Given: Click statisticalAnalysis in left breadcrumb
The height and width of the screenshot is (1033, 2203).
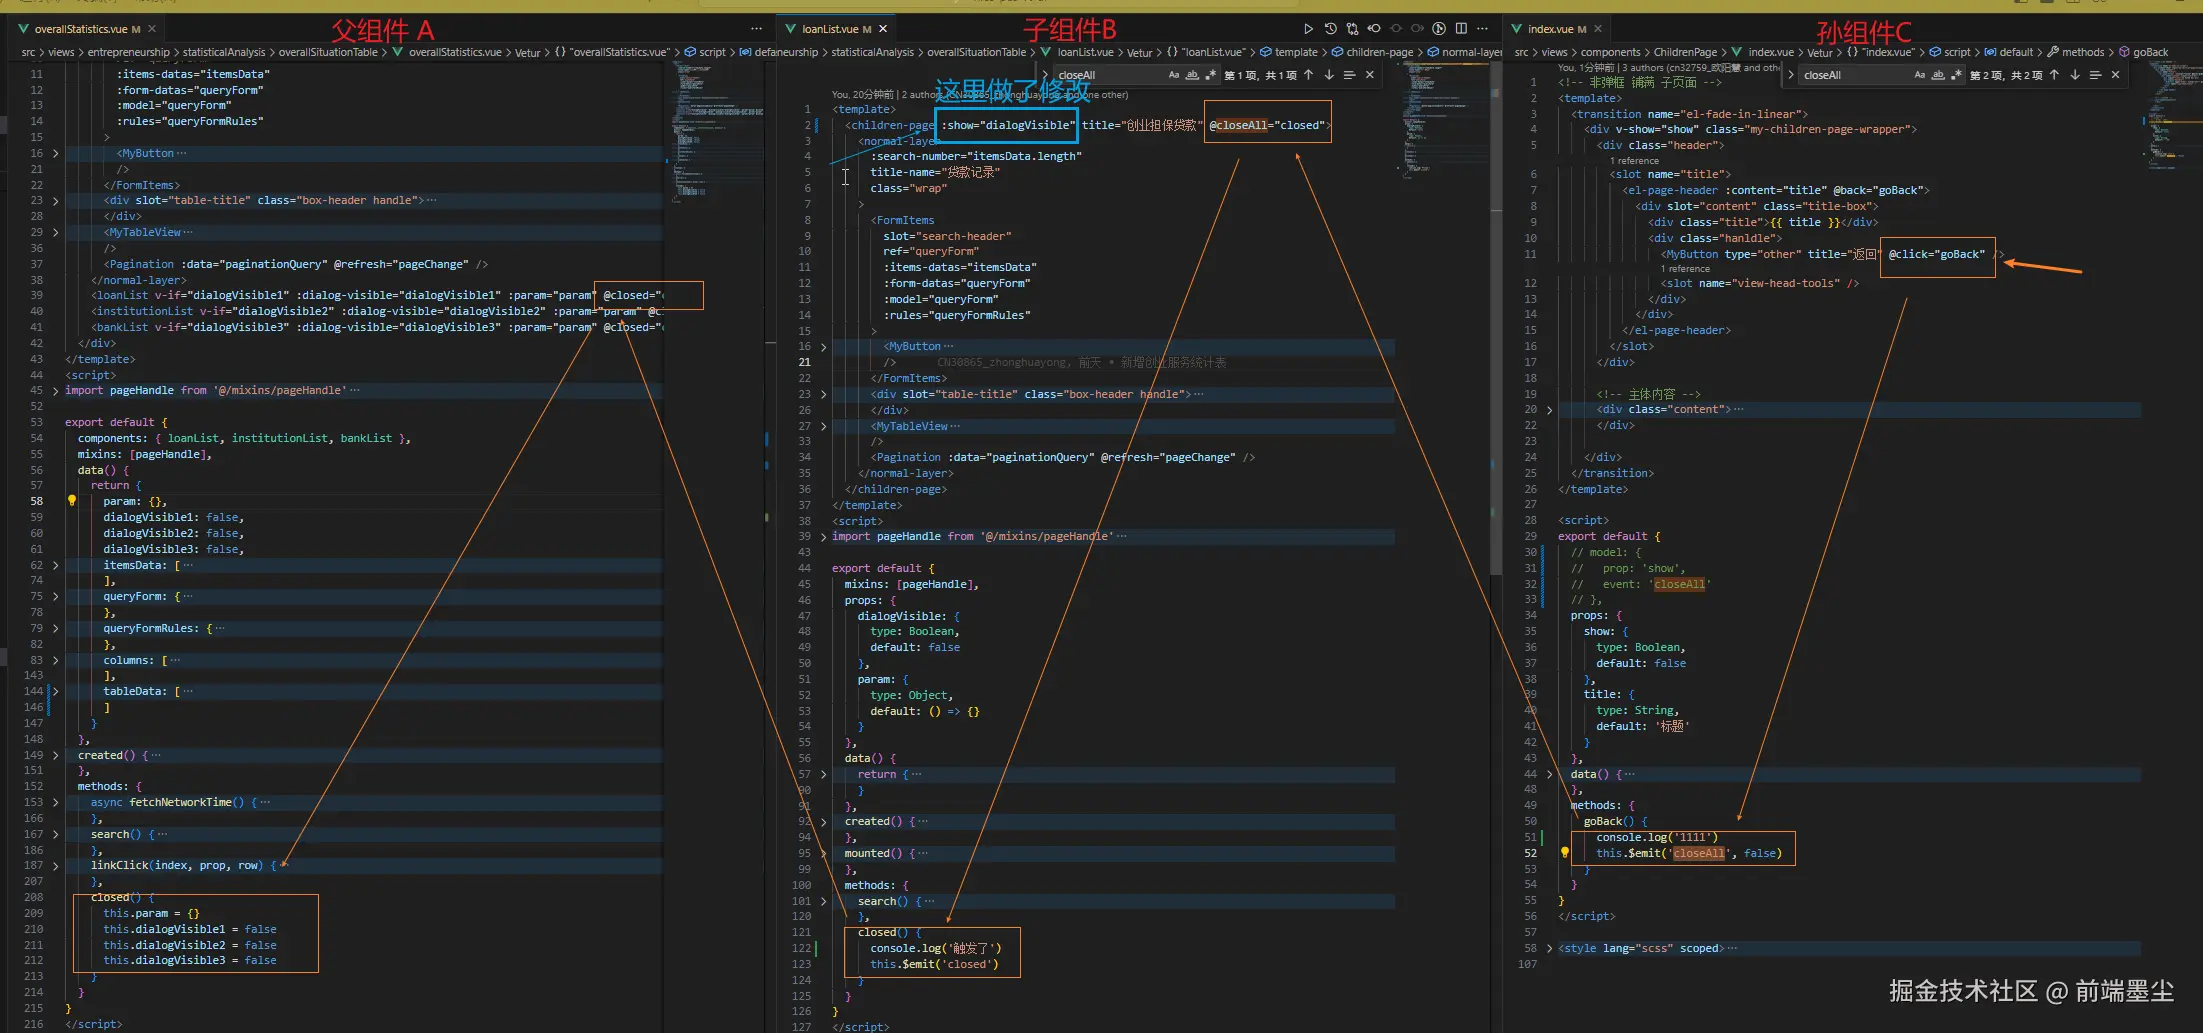Looking at the screenshot, I should click(x=224, y=52).
